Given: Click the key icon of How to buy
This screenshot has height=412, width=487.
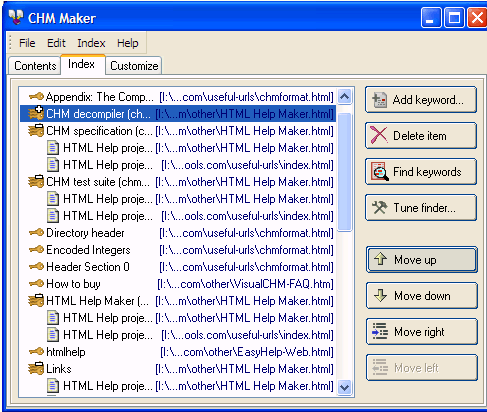Looking at the screenshot, I should coord(36,283).
